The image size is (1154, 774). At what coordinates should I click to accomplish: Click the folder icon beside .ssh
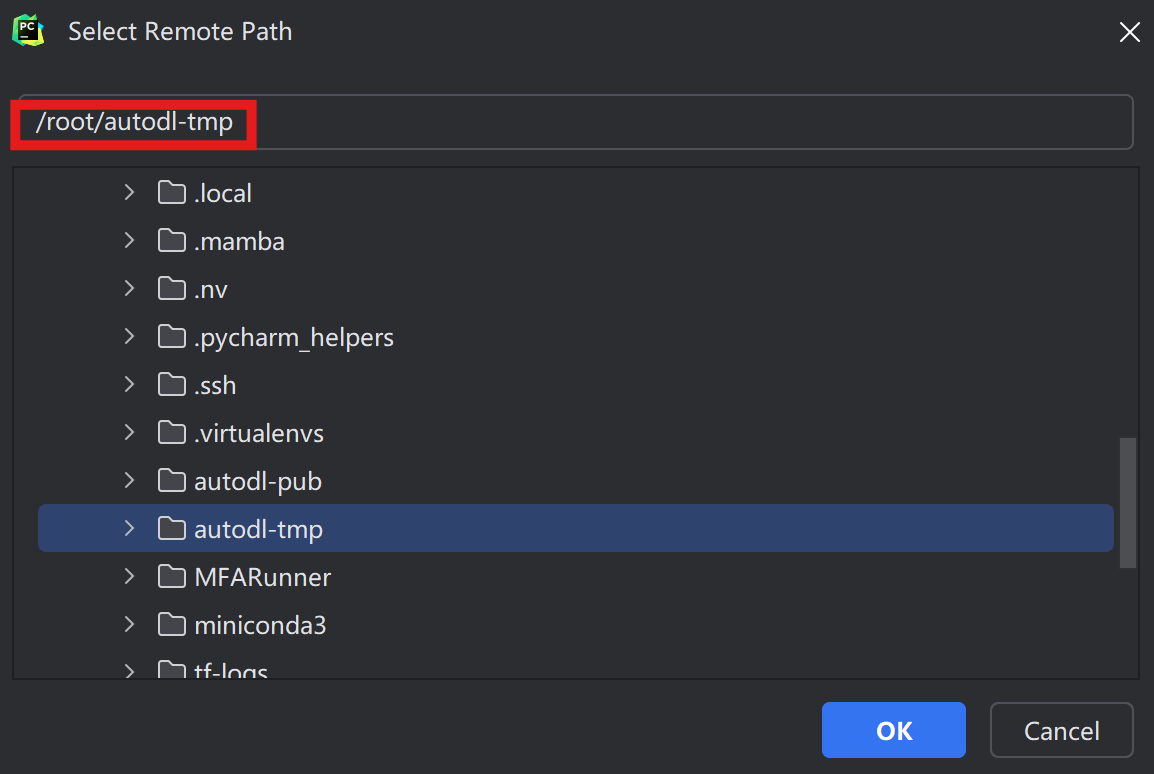pyautogui.click(x=173, y=385)
